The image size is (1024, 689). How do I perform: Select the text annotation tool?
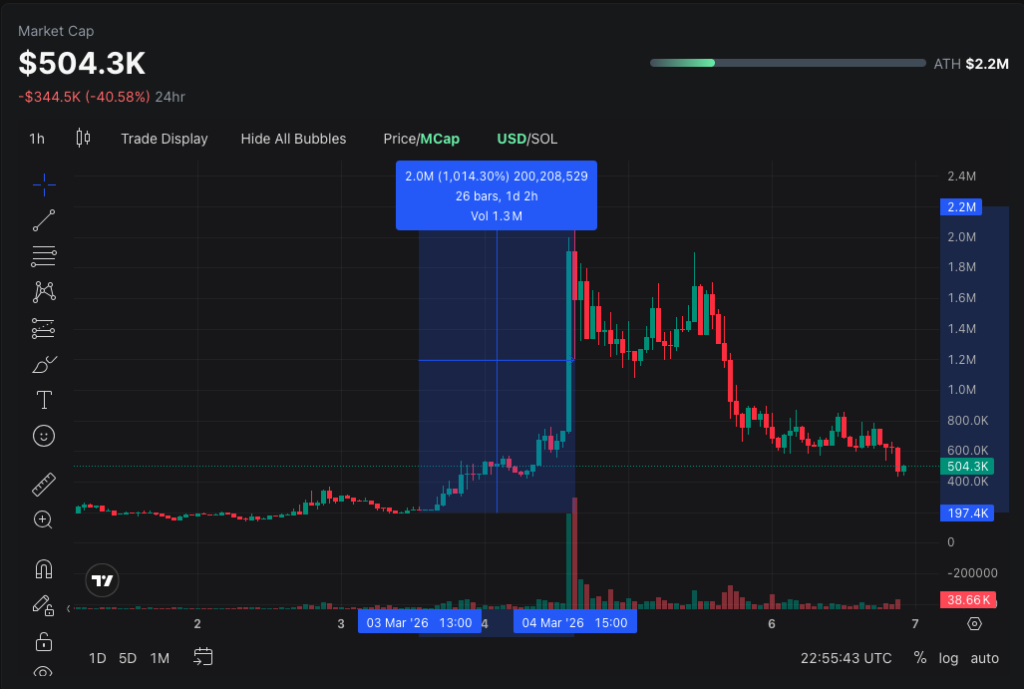click(x=44, y=400)
